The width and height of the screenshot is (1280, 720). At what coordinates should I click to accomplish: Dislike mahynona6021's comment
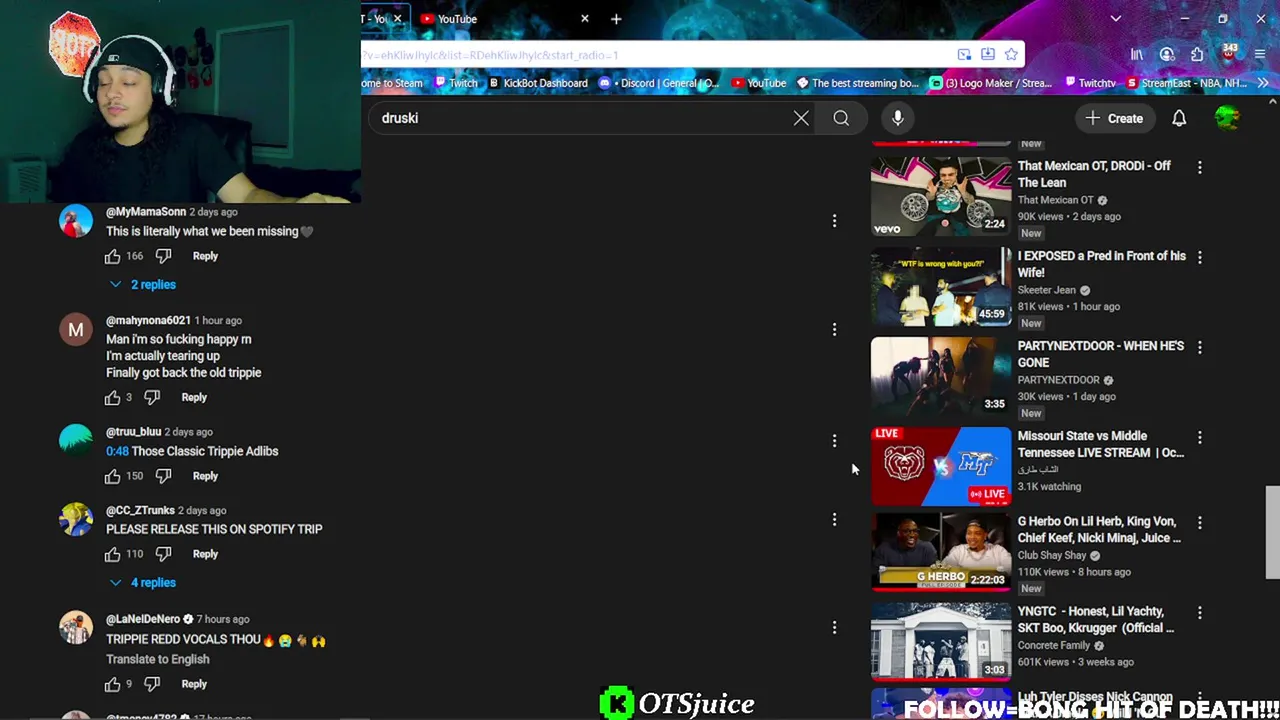coord(152,397)
